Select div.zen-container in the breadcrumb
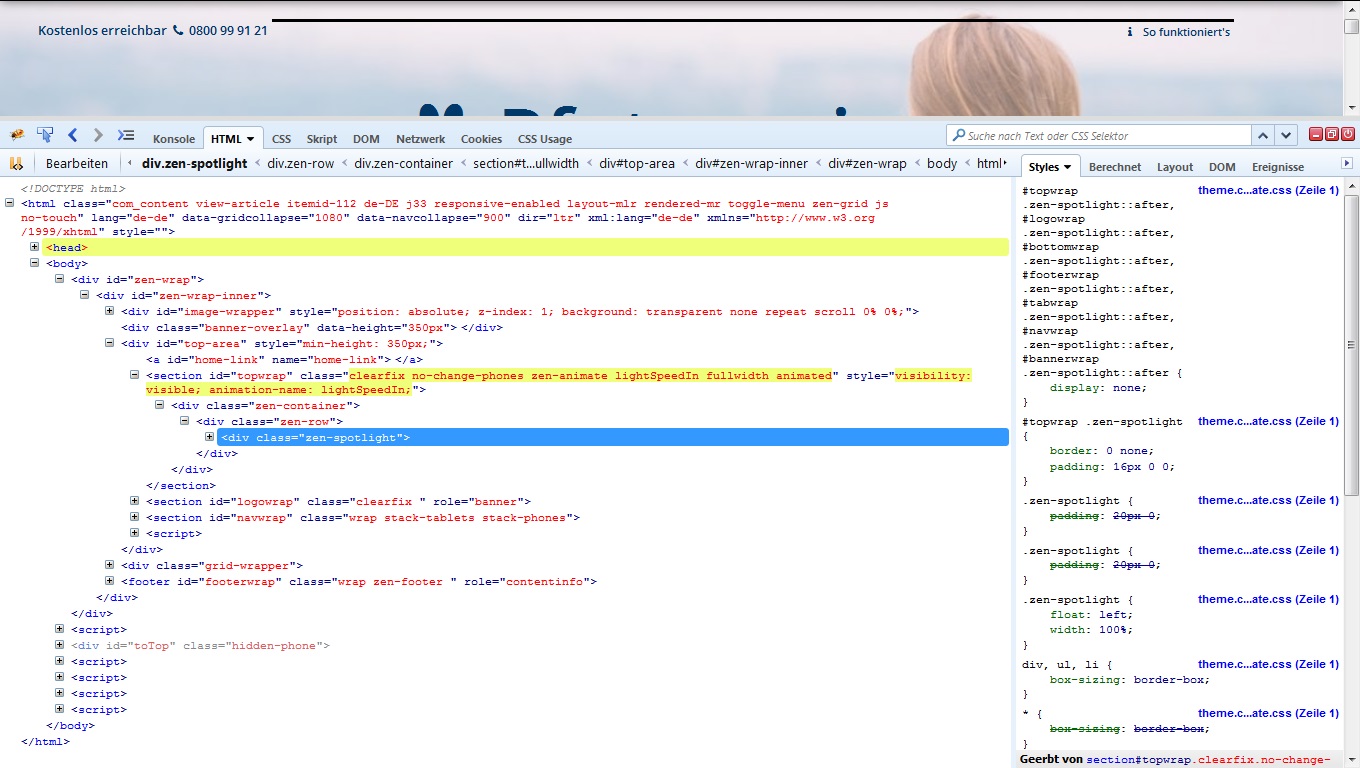The height and width of the screenshot is (768, 1360). (404, 163)
